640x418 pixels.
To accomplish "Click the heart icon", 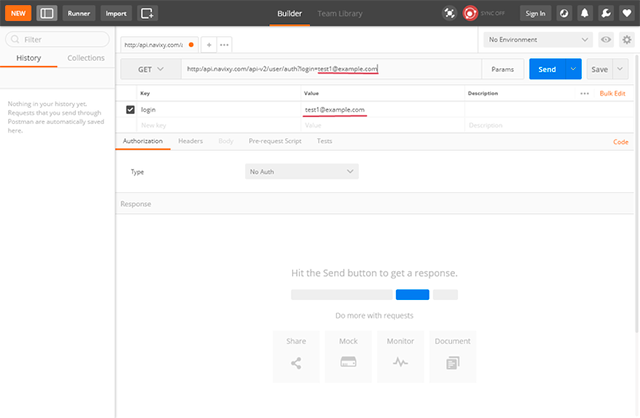I will tap(627, 13).
